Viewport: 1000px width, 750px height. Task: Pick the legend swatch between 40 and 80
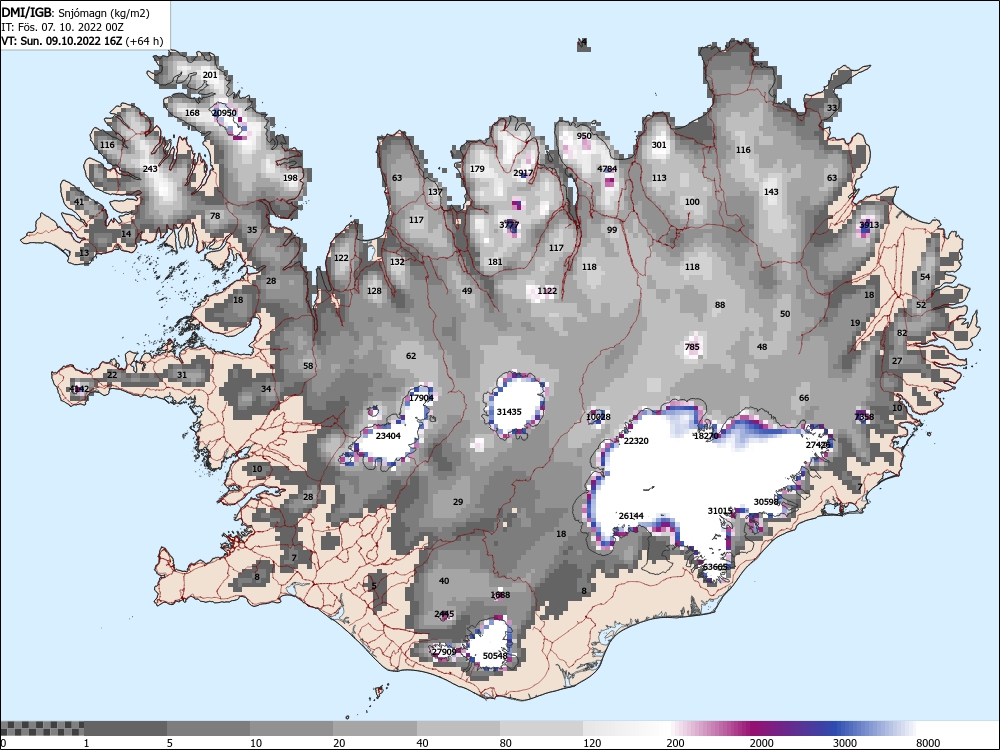459,728
